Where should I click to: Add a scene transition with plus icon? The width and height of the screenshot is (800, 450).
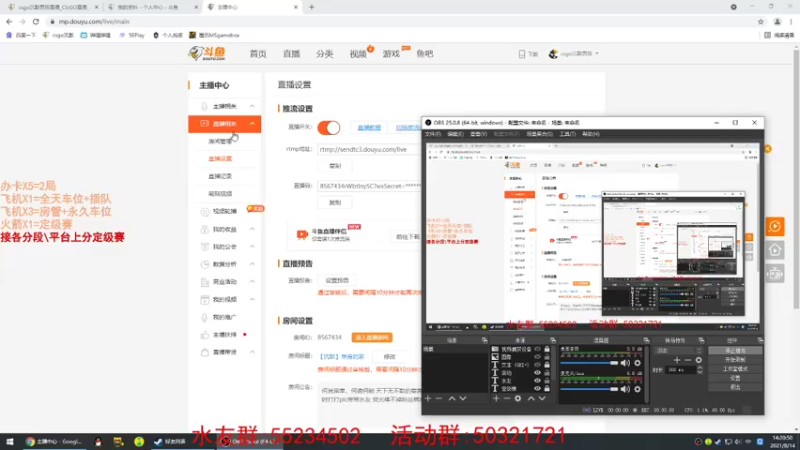[677, 360]
